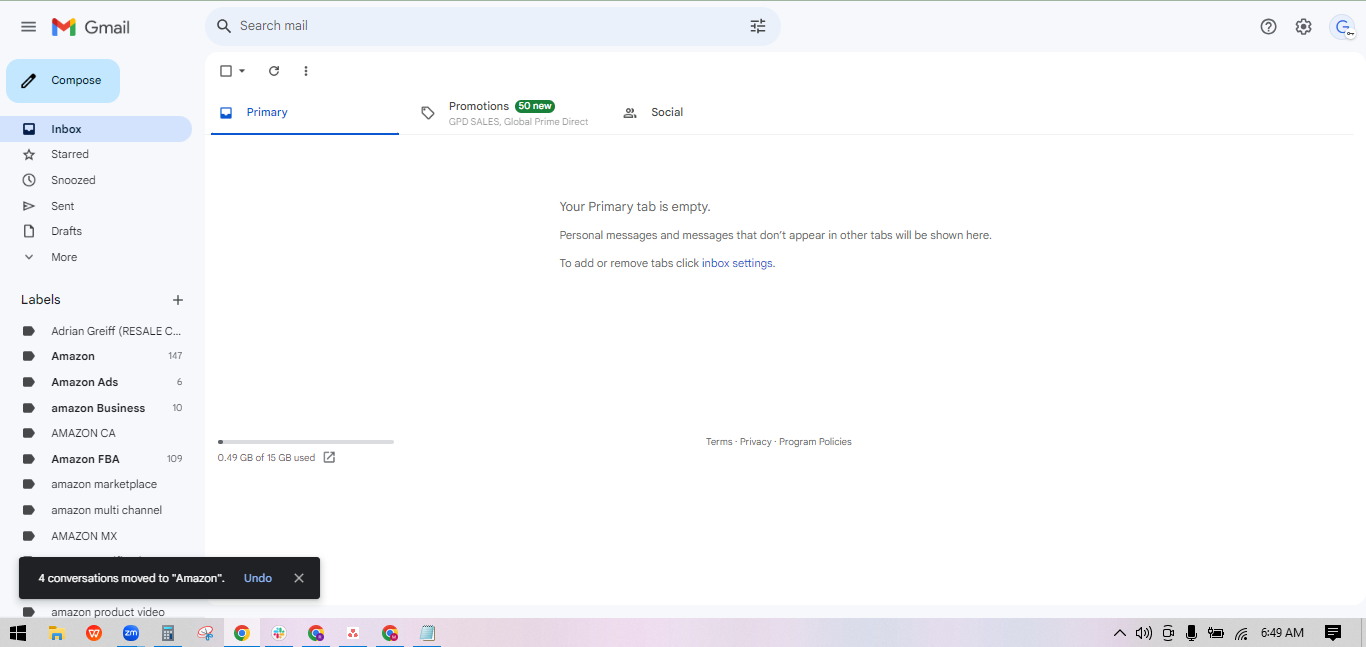Open the Action Center notifications icon
The image size is (1366, 647).
(1333, 633)
